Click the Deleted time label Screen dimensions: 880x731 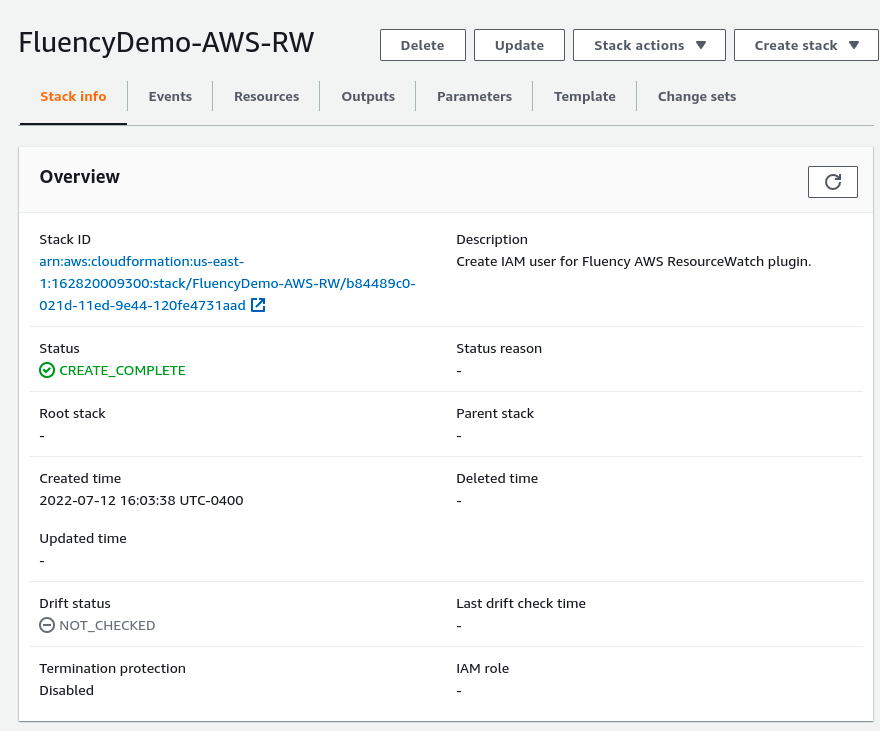pyautogui.click(x=497, y=478)
